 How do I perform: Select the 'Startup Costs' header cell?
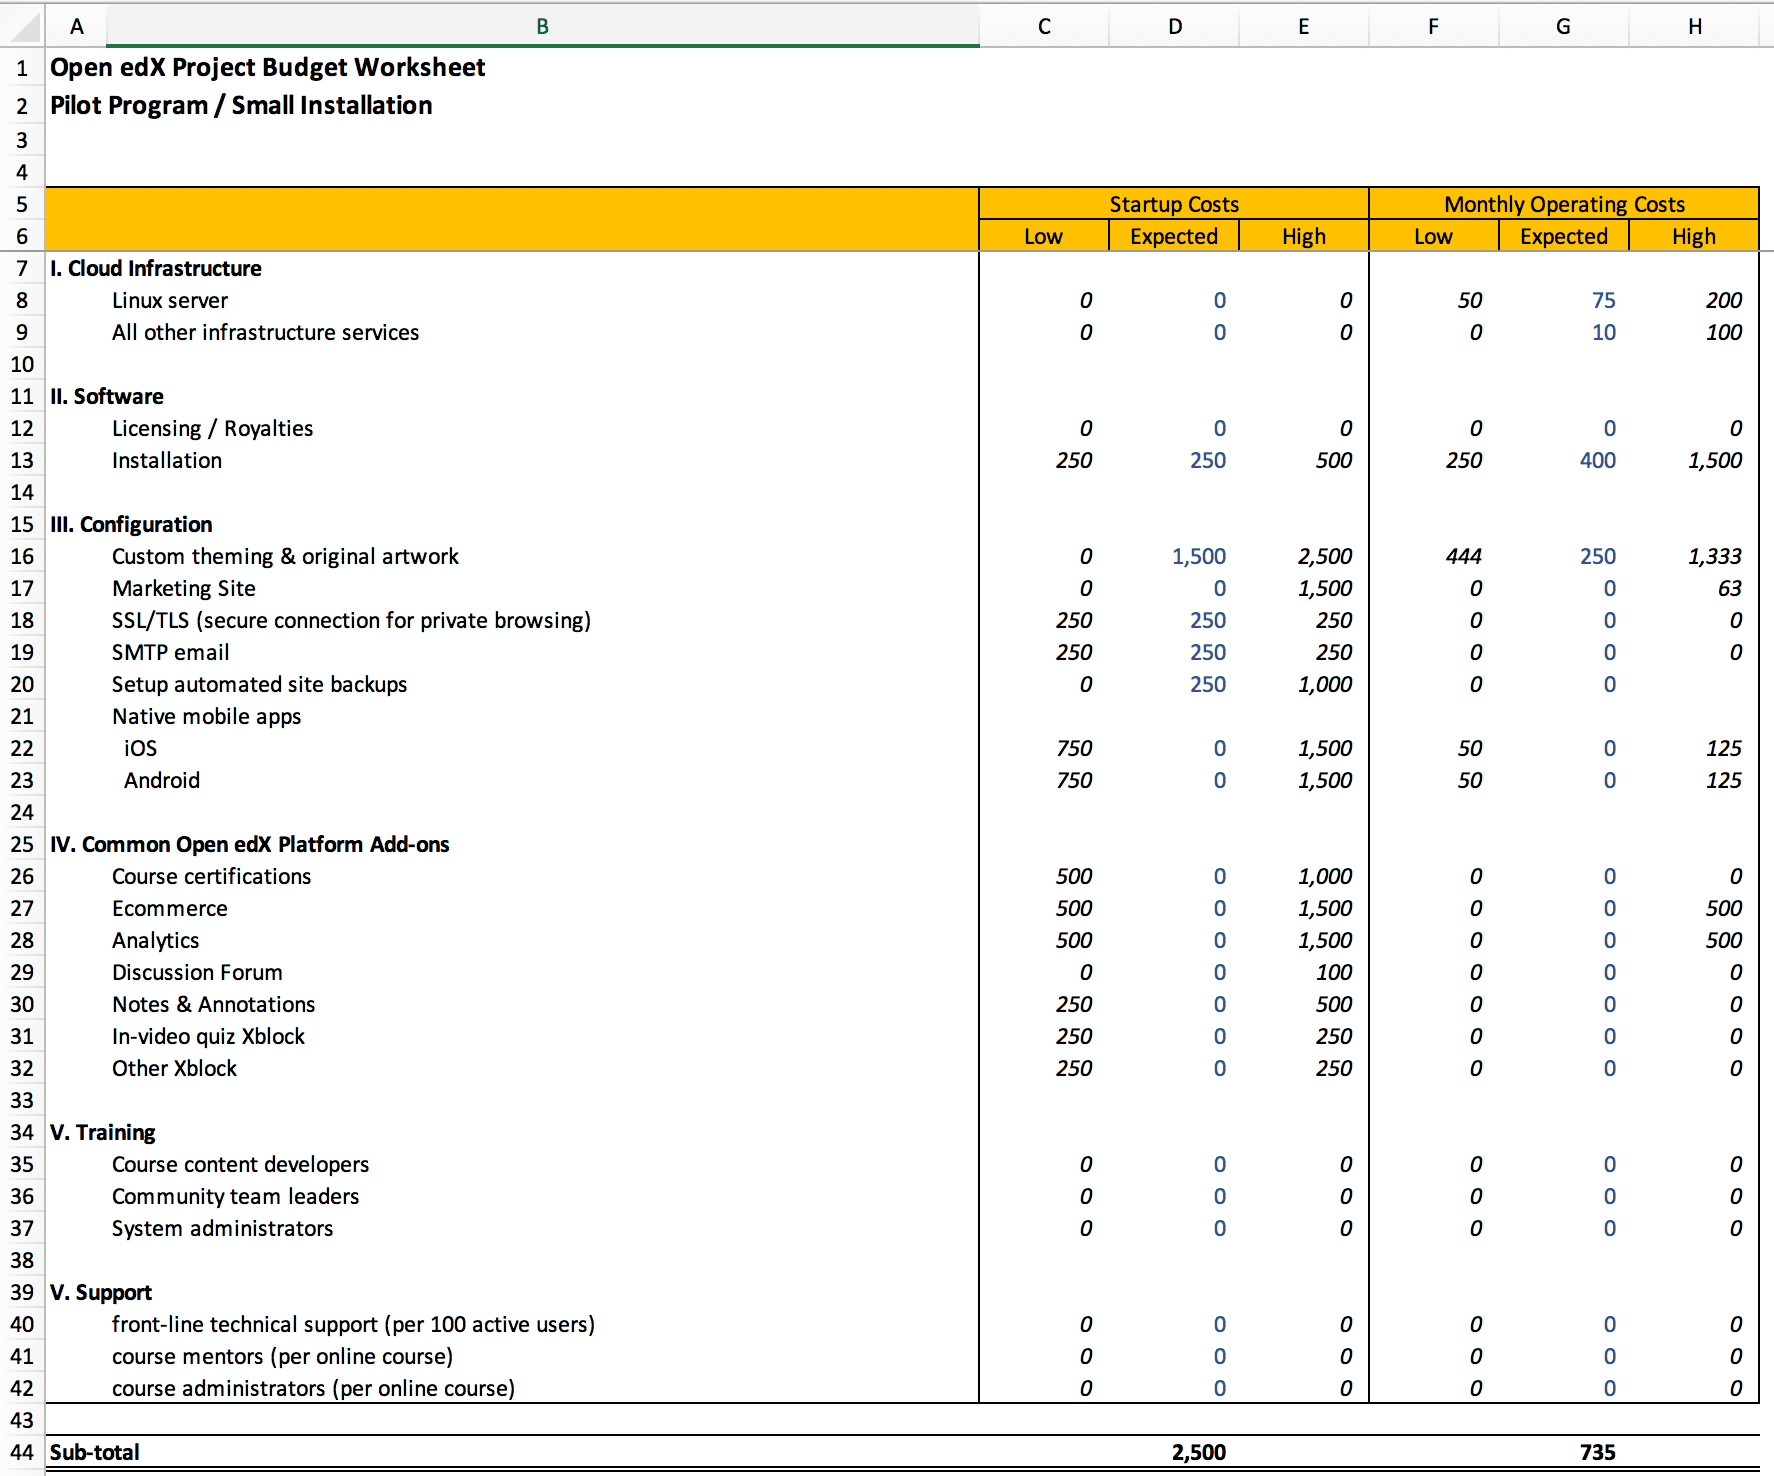point(1174,204)
